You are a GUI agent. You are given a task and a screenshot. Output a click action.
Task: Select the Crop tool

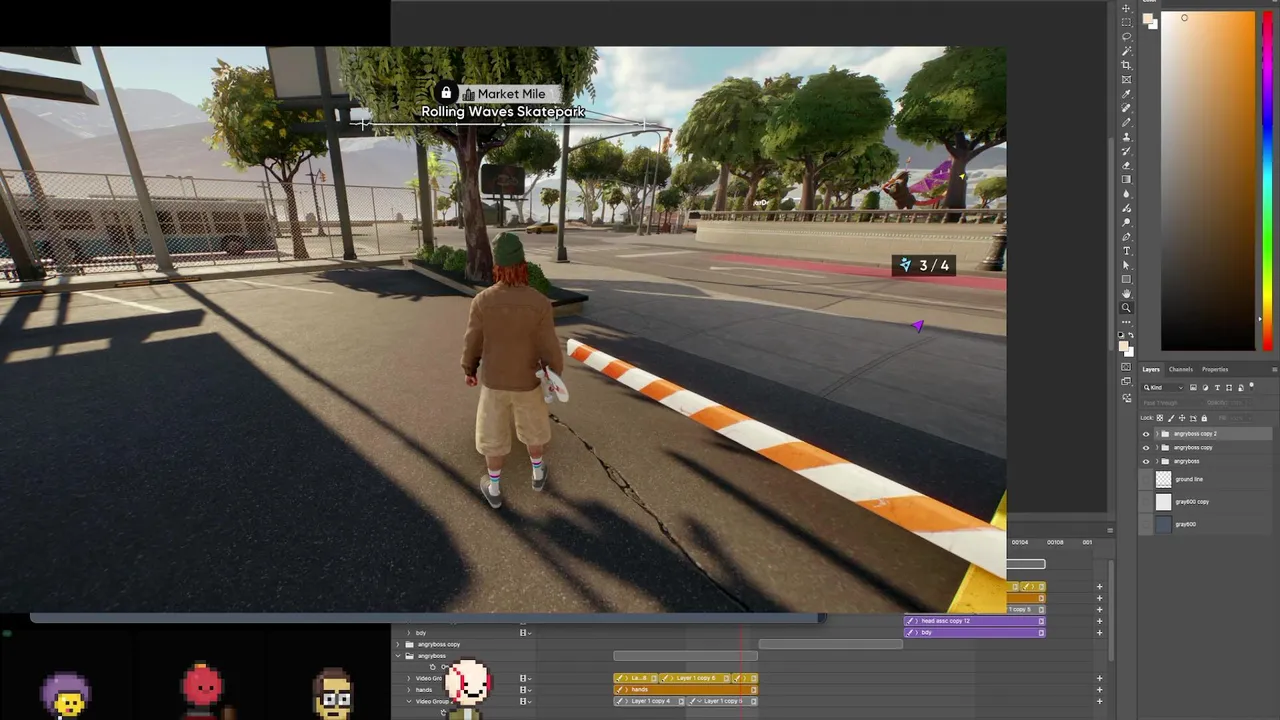click(1127, 65)
